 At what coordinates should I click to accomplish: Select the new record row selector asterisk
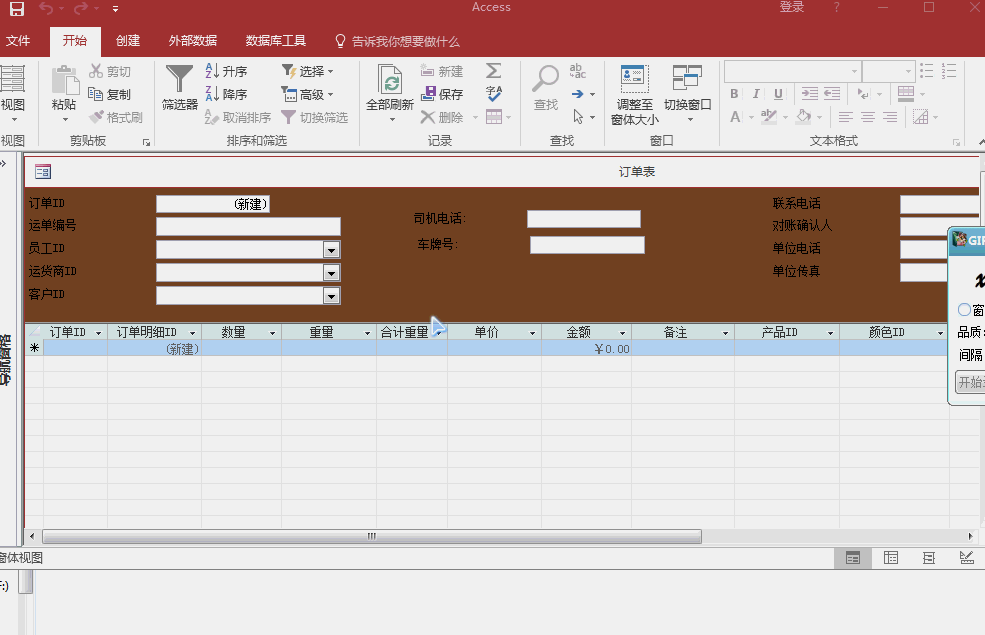[x=35, y=348]
